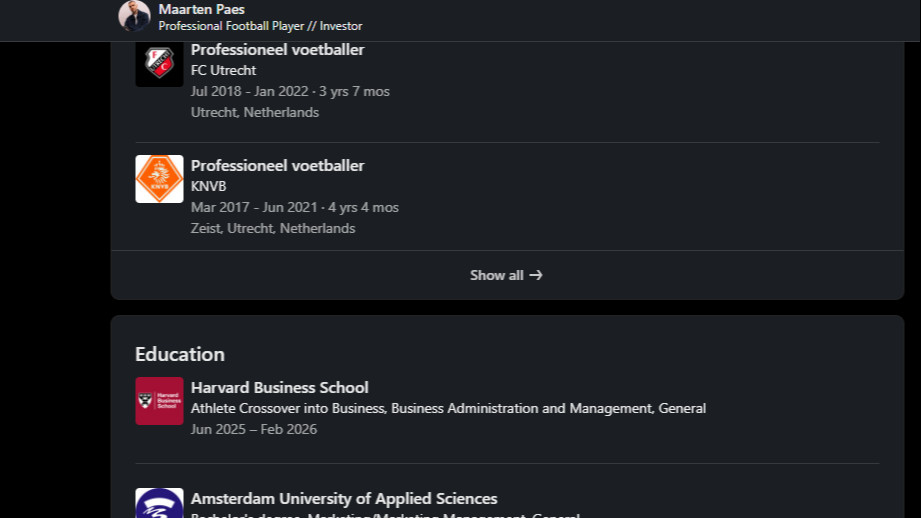
Task: Click Maarten Paes profile photo in header
Action: pyautogui.click(x=135, y=16)
